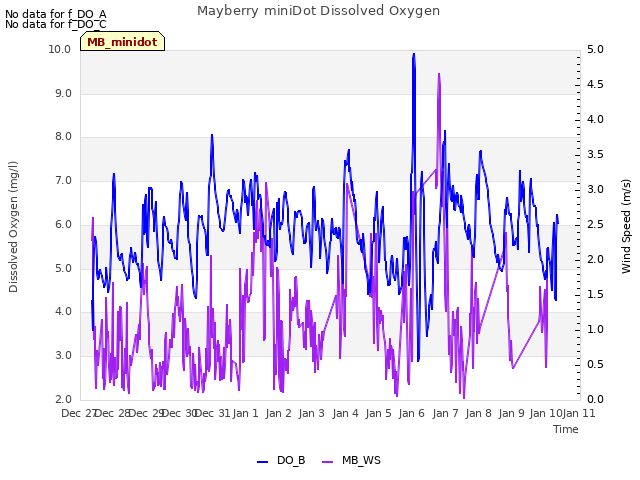Click the '2.0' left axis value
Screen dimensions: 640x480
pos(63,399)
